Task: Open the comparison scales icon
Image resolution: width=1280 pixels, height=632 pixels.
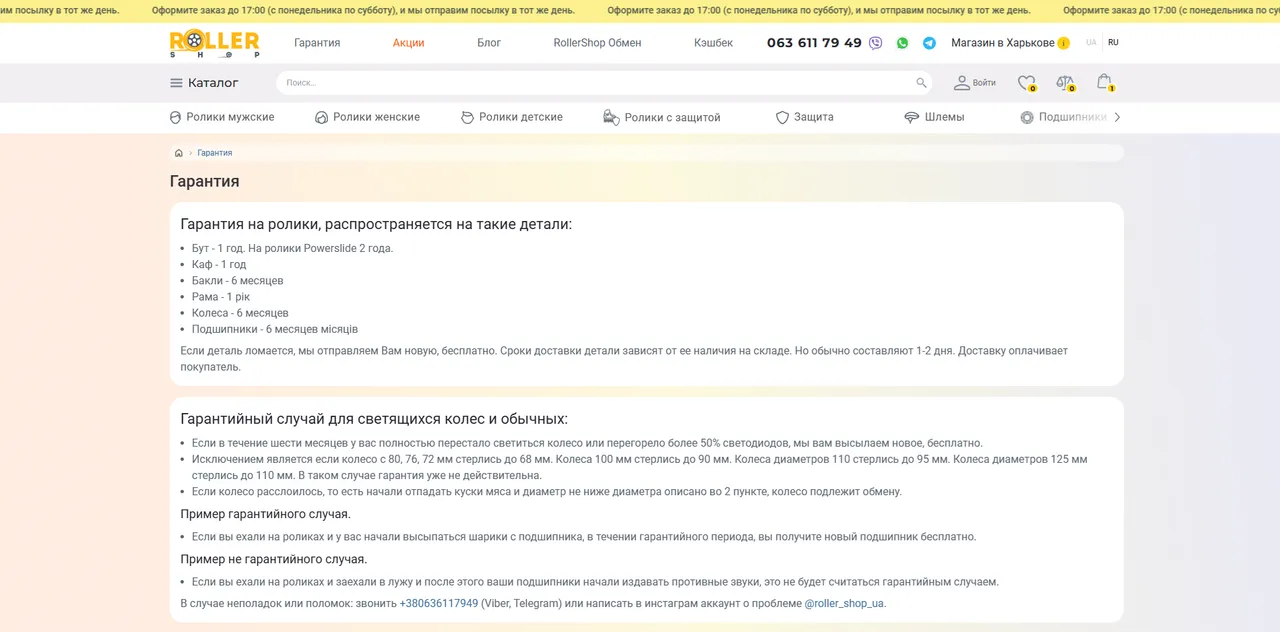Action: pyautogui.click(x=1065, y=83)
